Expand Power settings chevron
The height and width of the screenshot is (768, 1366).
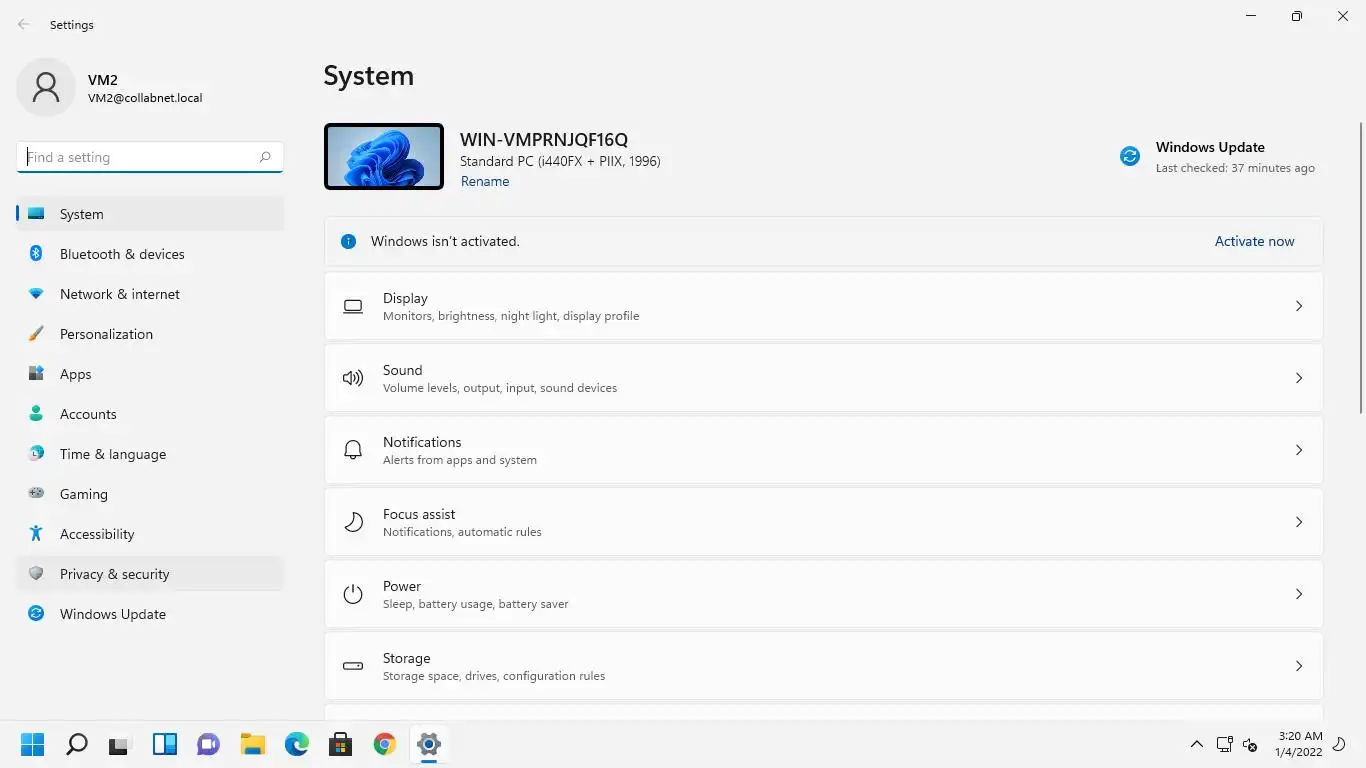click(1299, 594)
